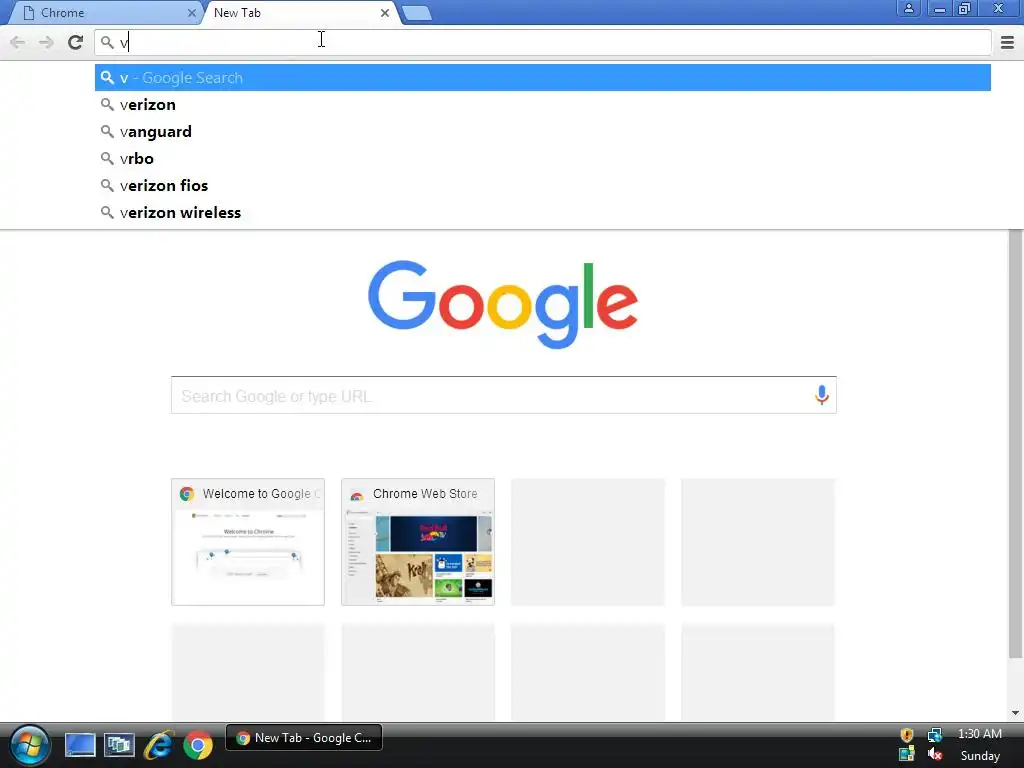Launch Internet Explorer from the taskbar

point(159,745)
